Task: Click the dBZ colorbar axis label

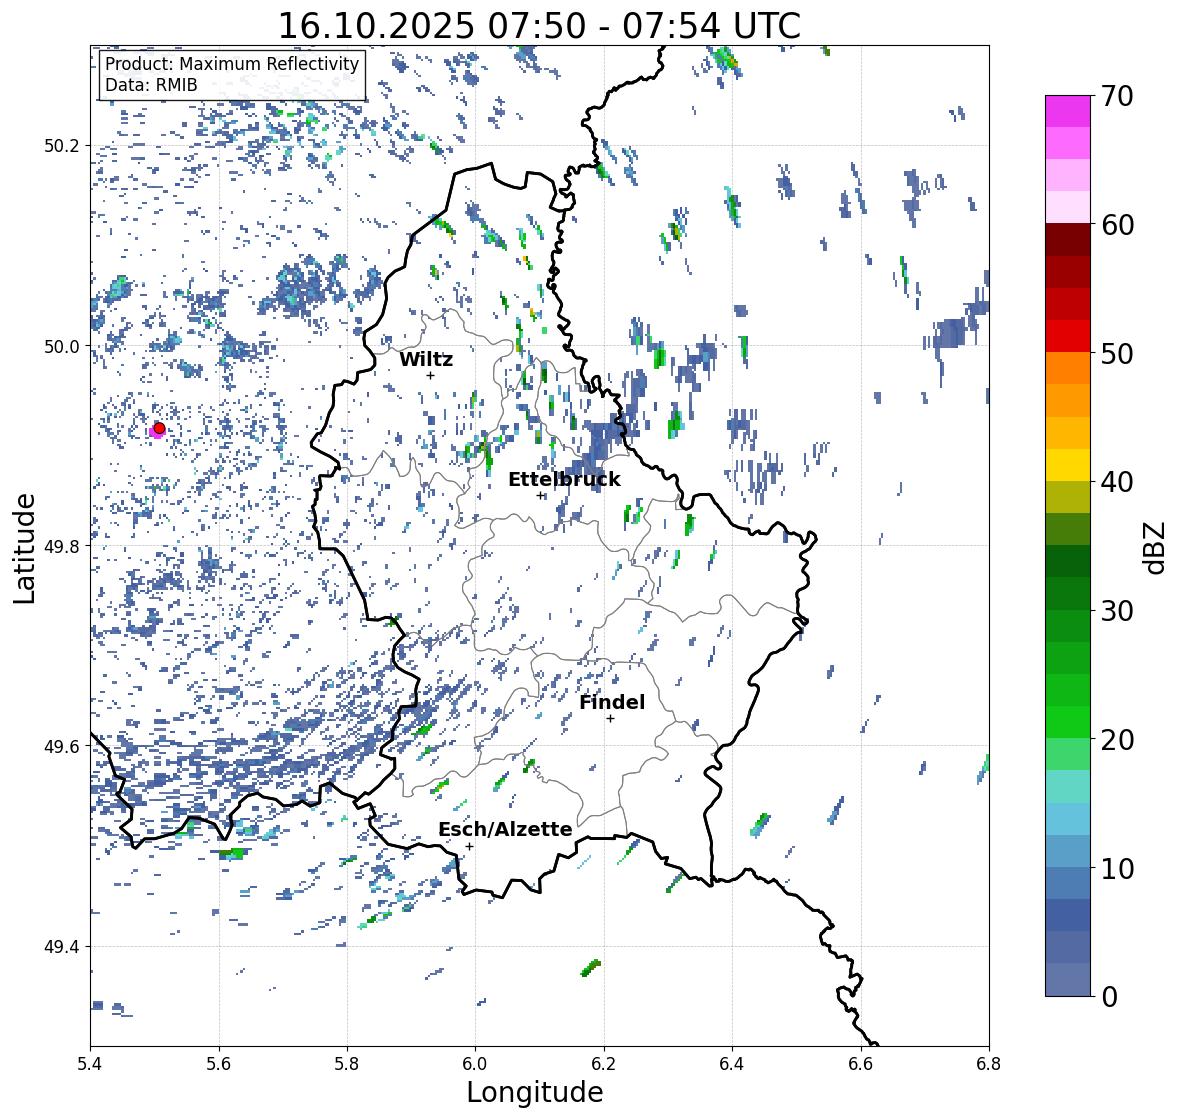Action: click(x=1156, y=547)
